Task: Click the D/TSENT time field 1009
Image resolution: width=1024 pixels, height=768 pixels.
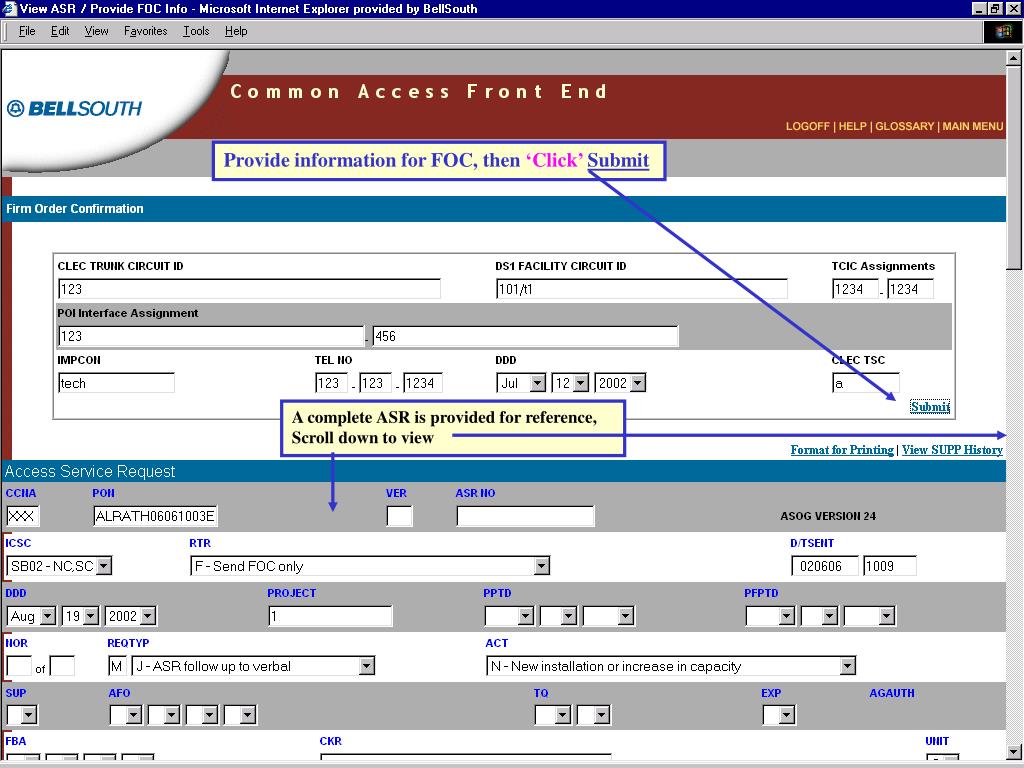Action: (889, 566)
